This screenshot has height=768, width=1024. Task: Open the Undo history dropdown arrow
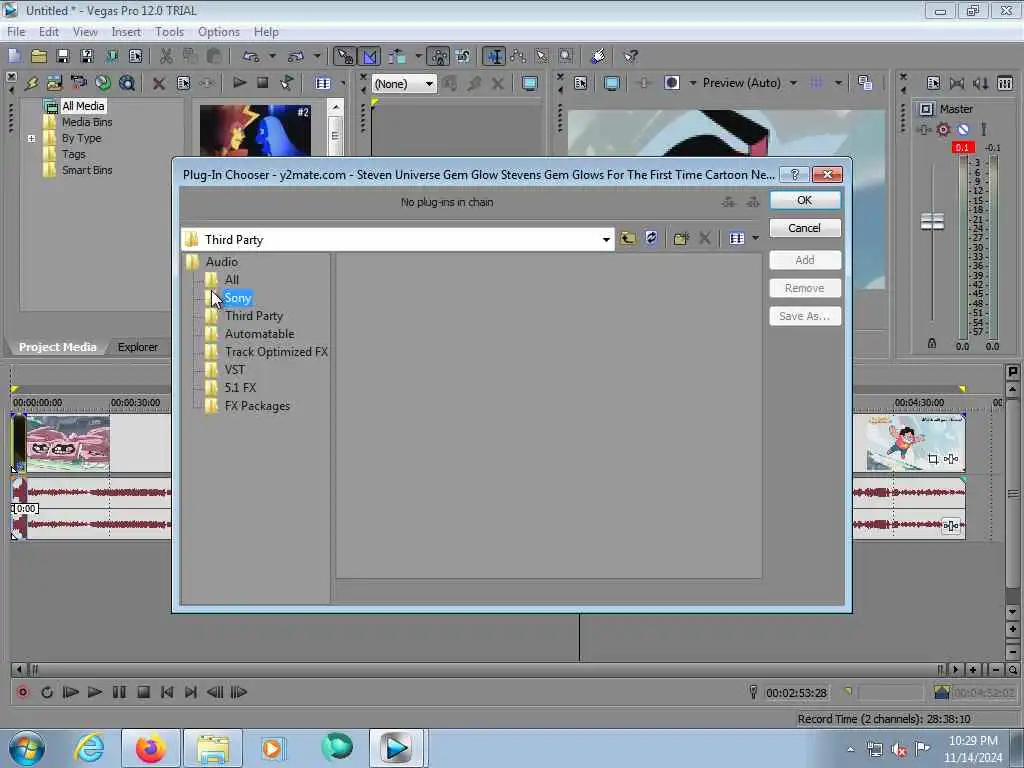click(272, 57)
